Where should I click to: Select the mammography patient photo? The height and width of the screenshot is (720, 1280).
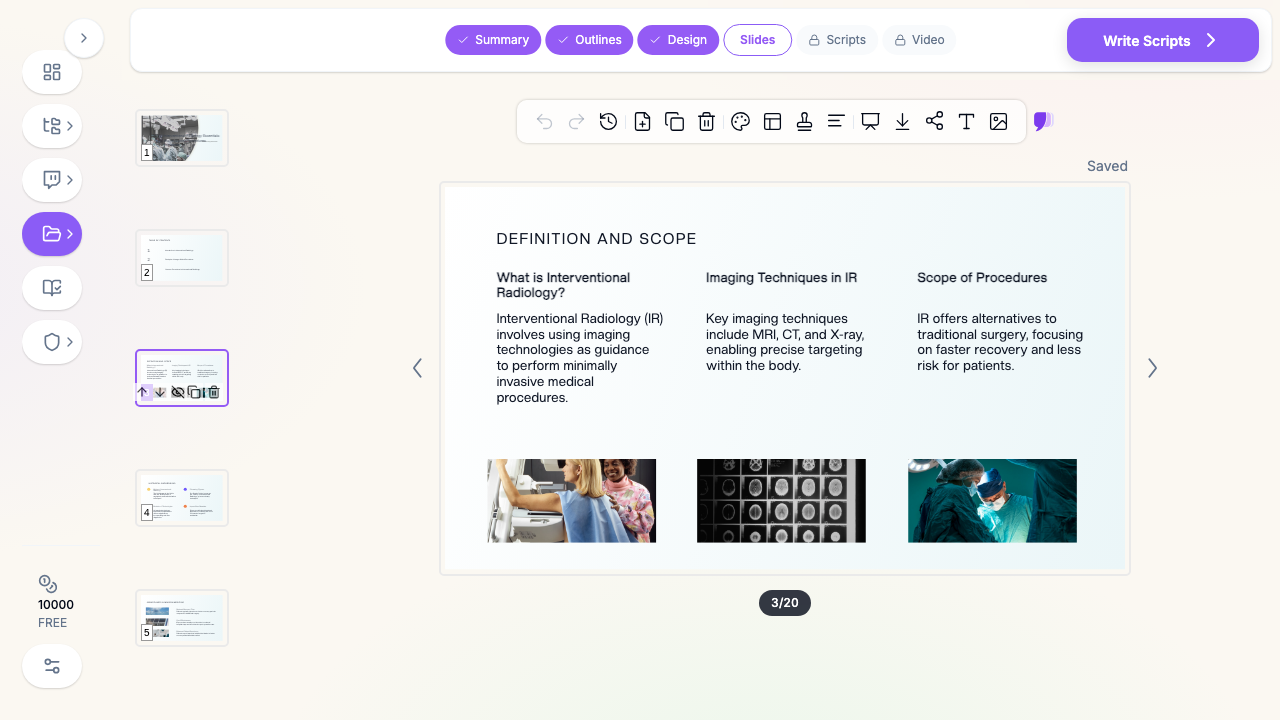click(572, 501)
